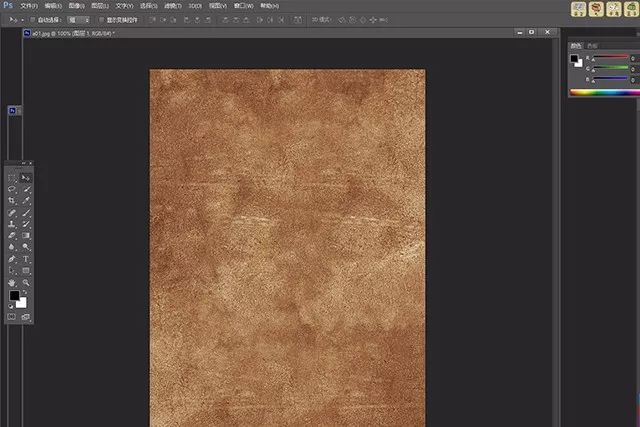640x427 pixels.
Task: Select the Hand tool
Action: pos(12,283)
